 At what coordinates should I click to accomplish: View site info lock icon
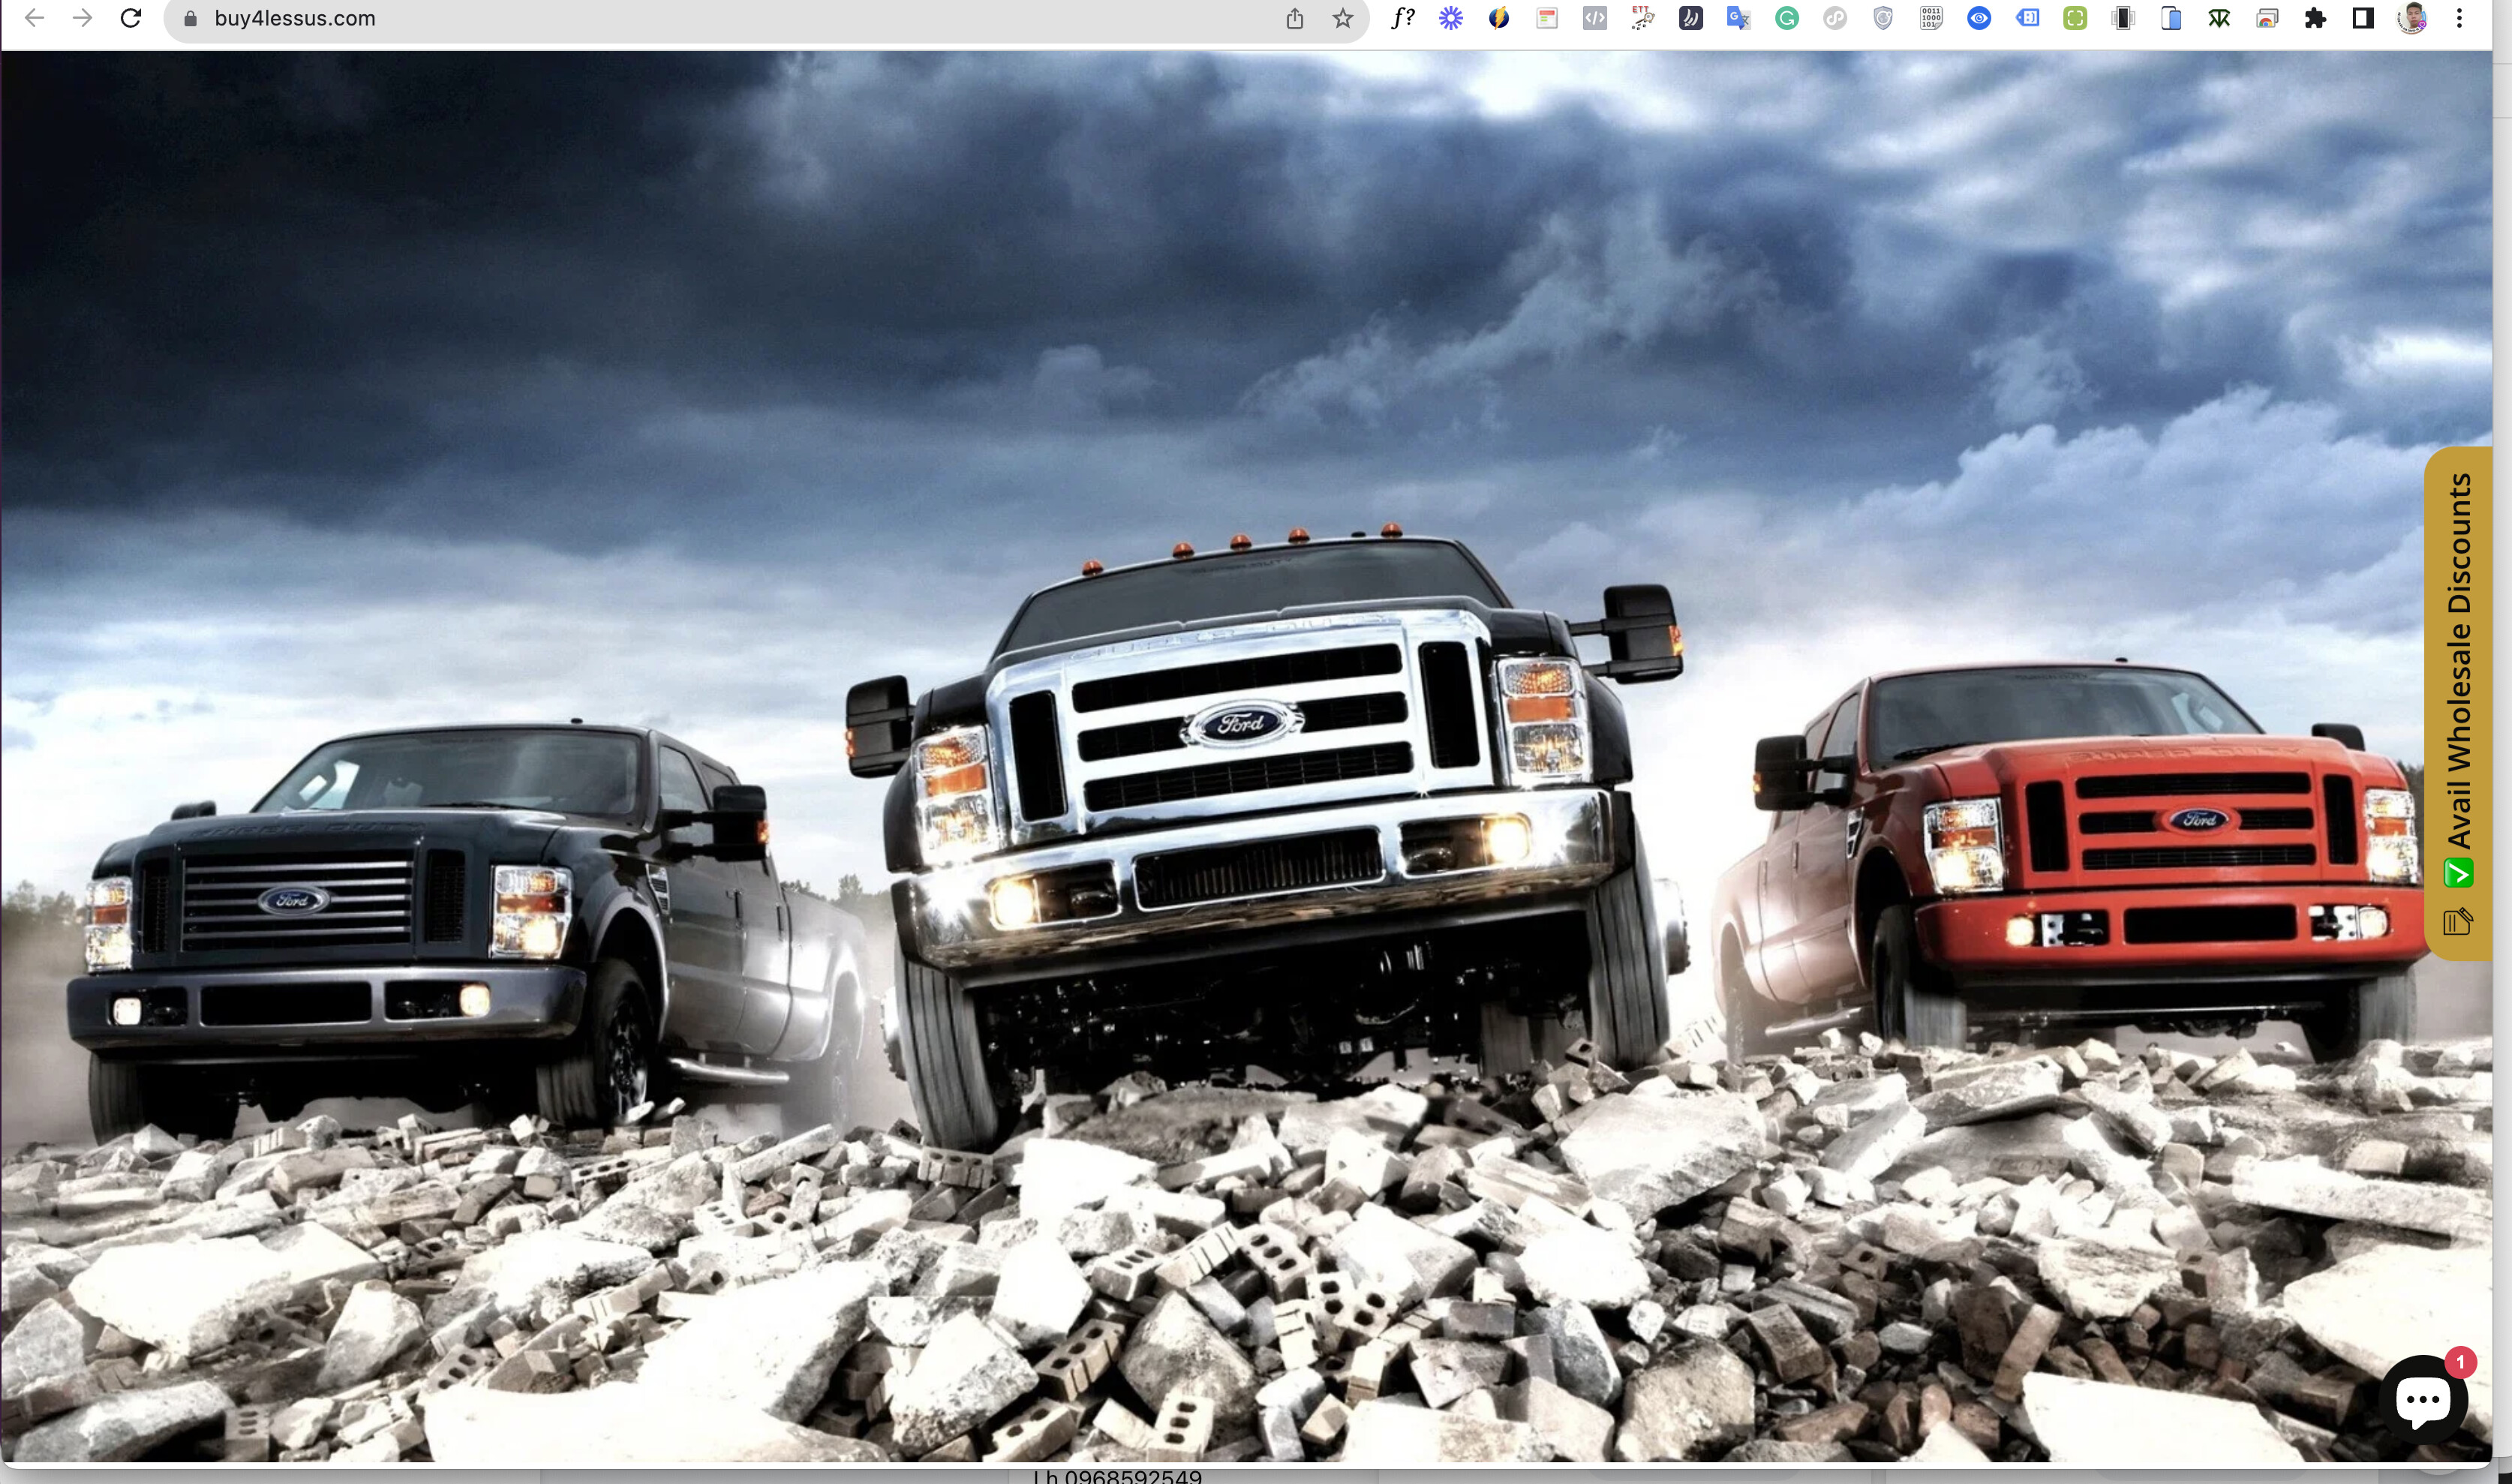point(191,18)
